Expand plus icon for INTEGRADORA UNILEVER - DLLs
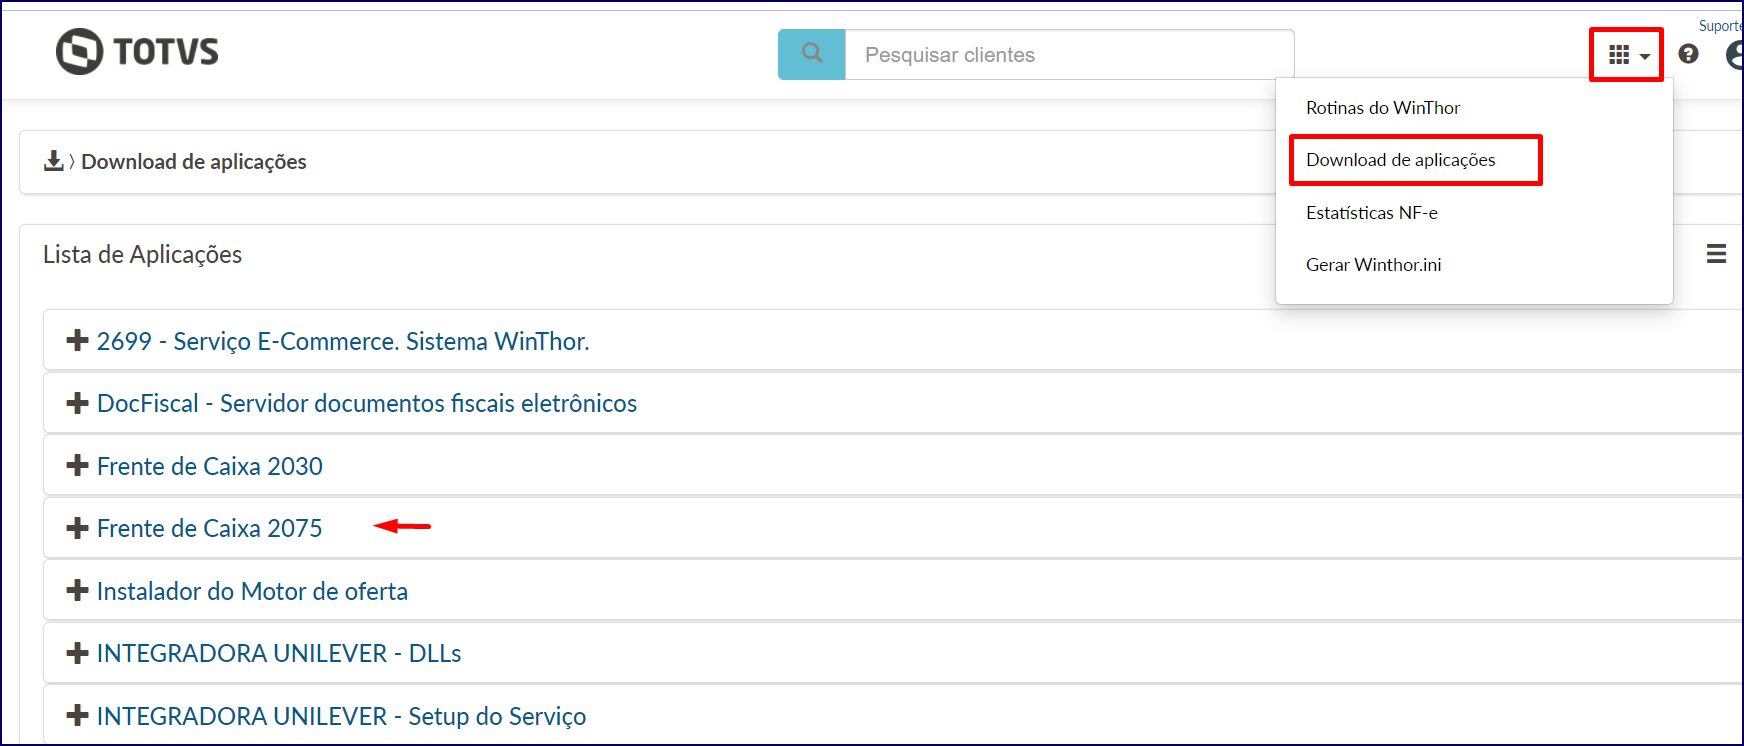 tap(77, 653)
